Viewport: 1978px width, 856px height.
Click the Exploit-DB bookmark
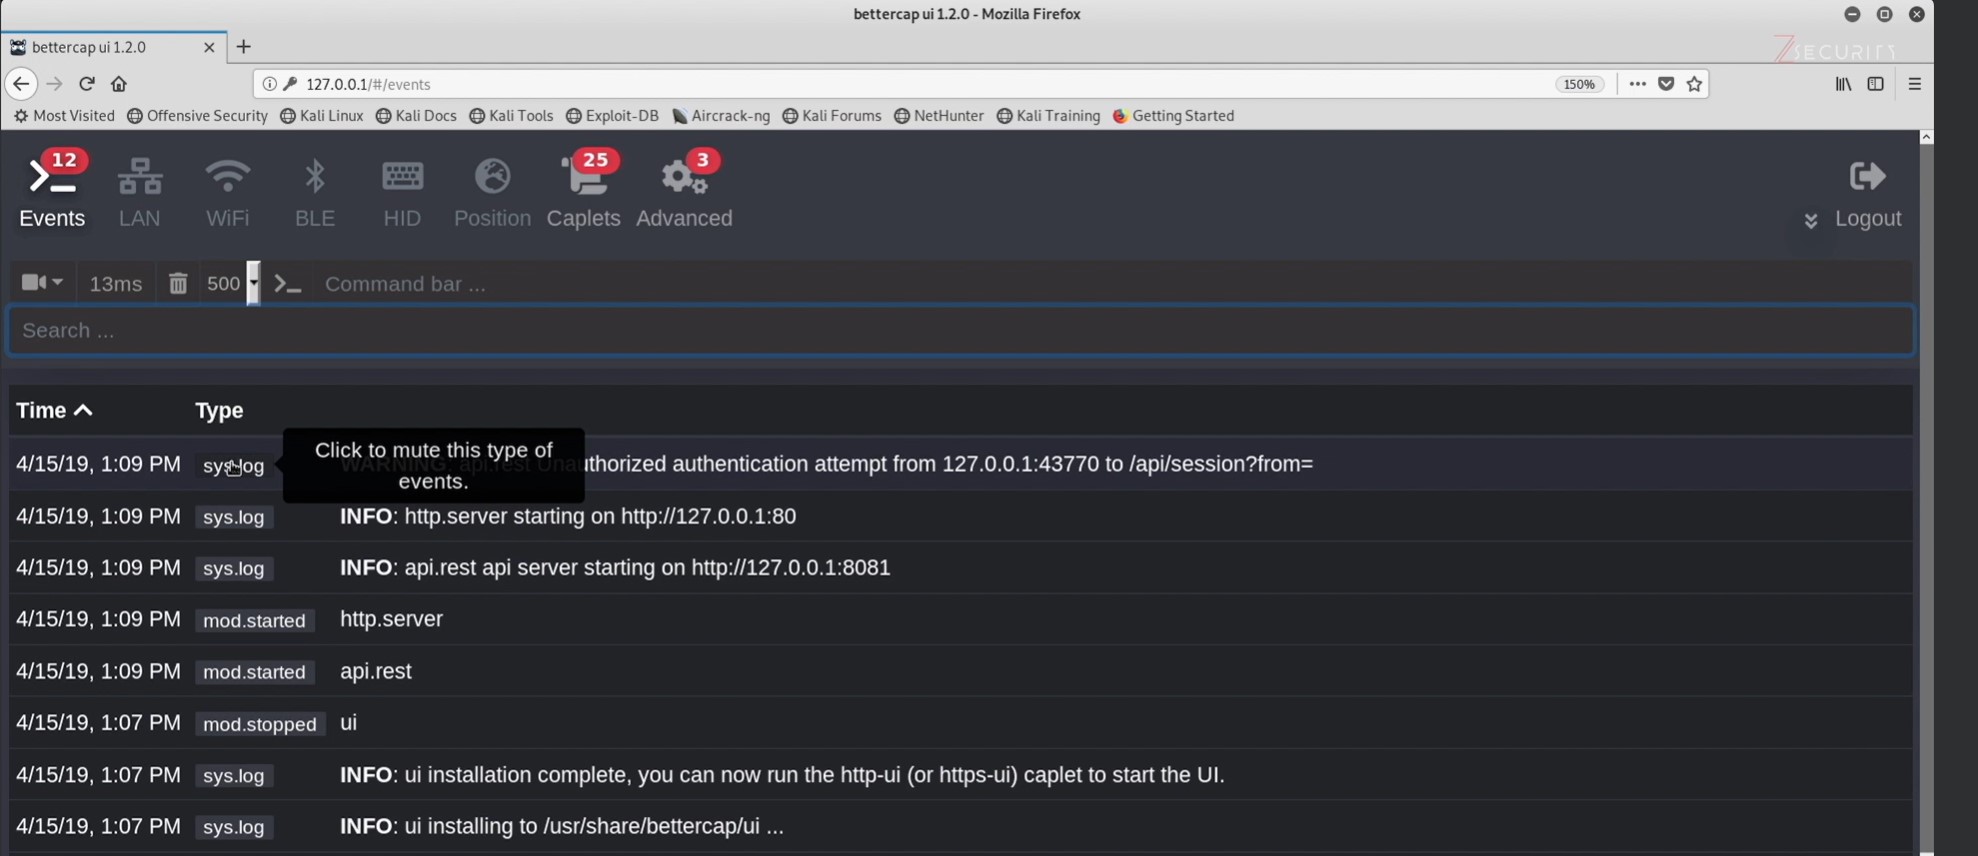(x=612, y=116)
